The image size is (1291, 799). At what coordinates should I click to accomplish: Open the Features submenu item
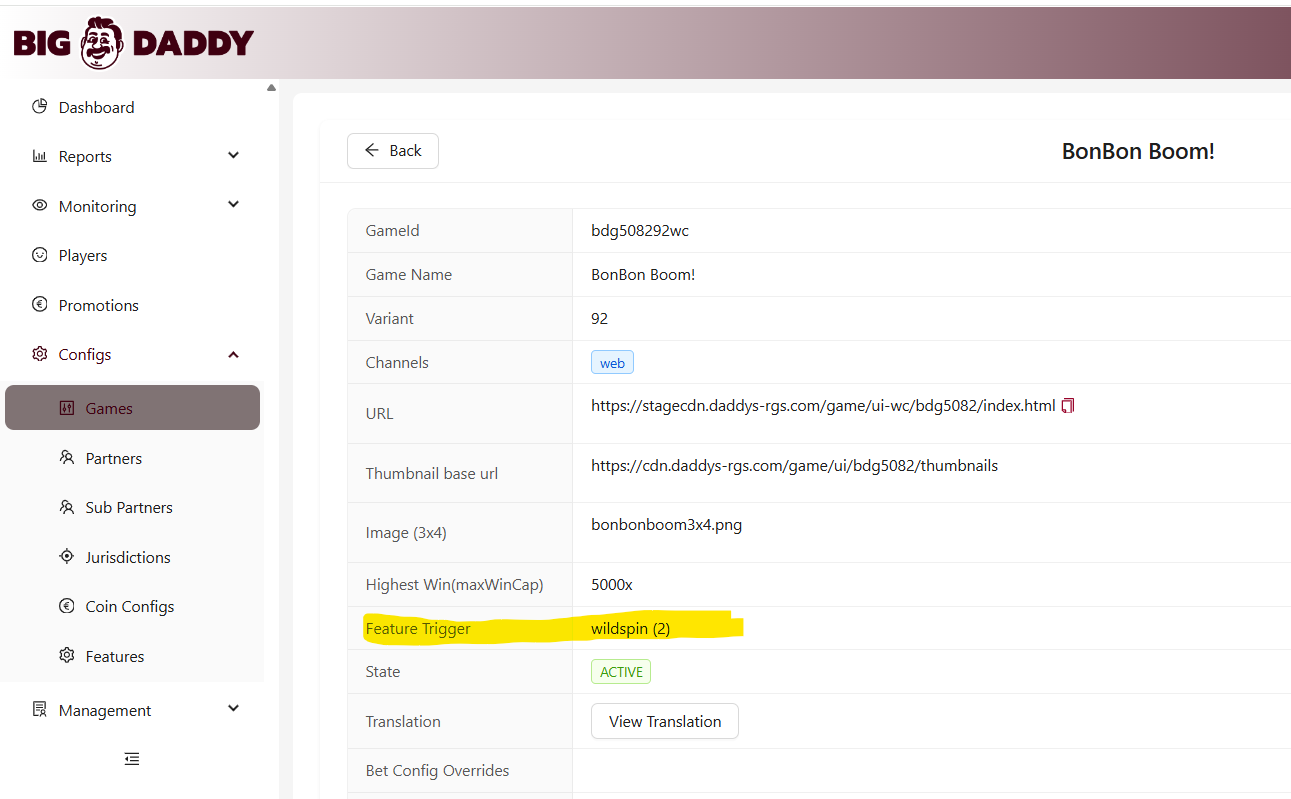click(x=132, y=656)
